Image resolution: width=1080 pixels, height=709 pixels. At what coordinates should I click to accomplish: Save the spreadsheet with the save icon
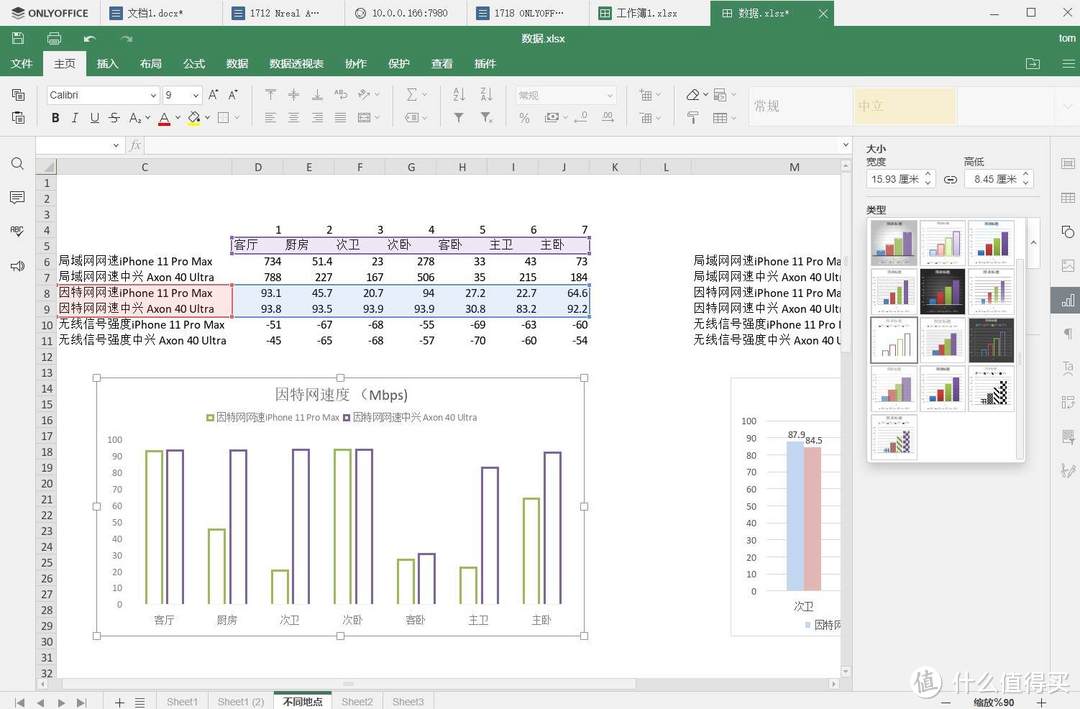point(19,39)
